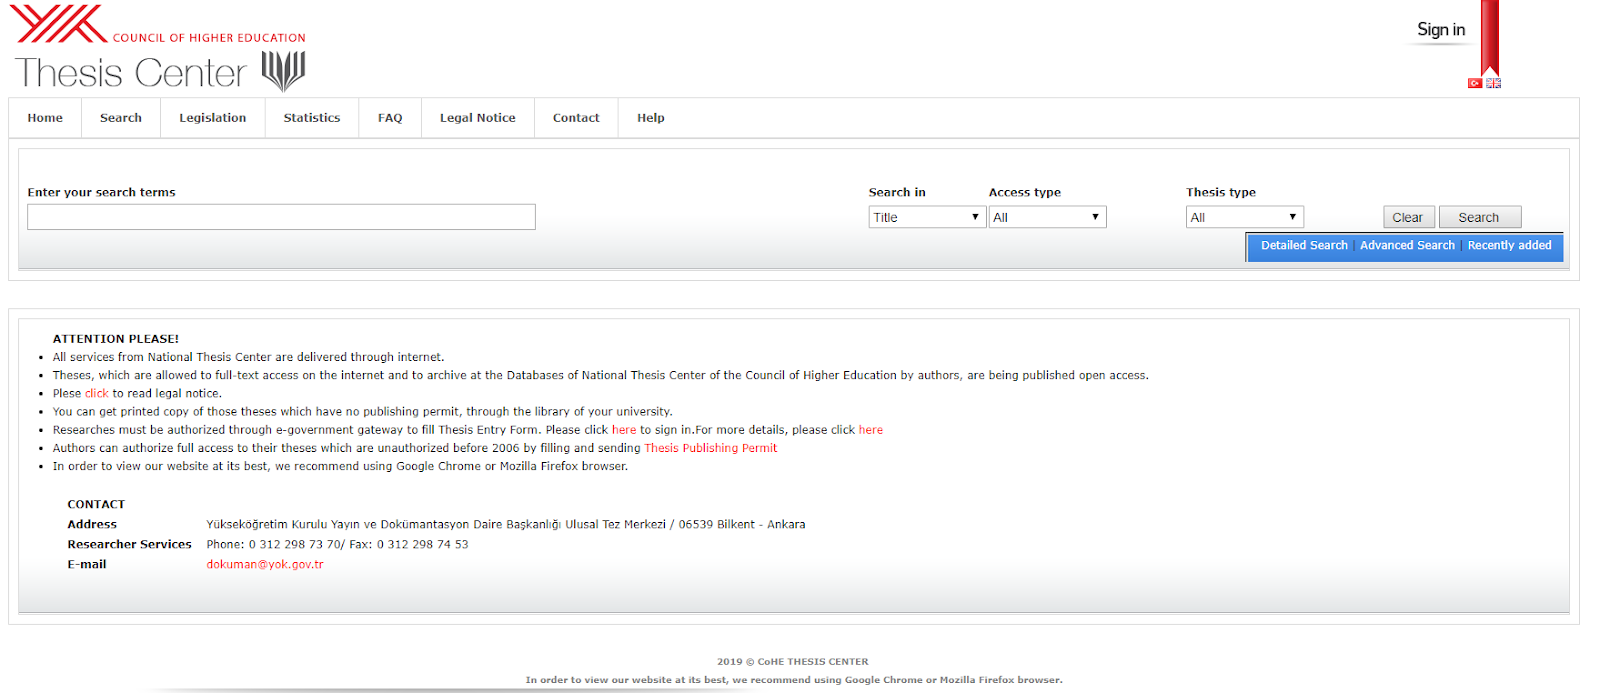Click the 'ATTENTION PLEASE!' heading text
The width and height of the screenshot is (1600, 693).
pos(116,339)
